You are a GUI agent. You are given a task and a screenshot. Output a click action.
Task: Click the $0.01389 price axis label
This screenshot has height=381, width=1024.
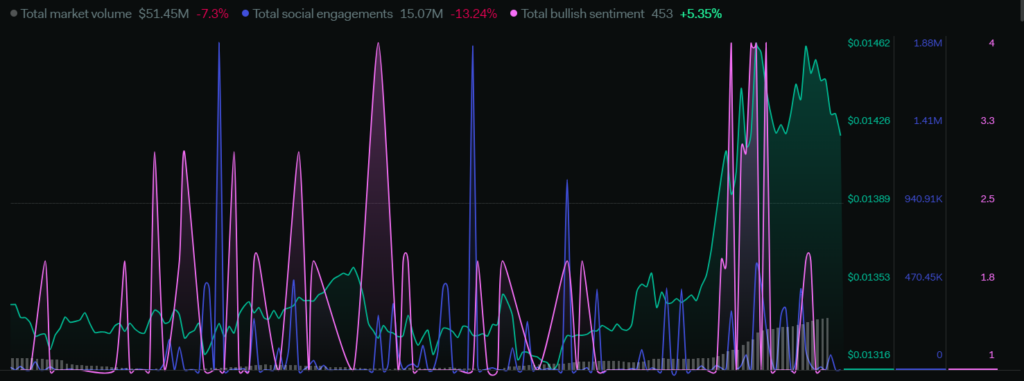click(869, 199)
